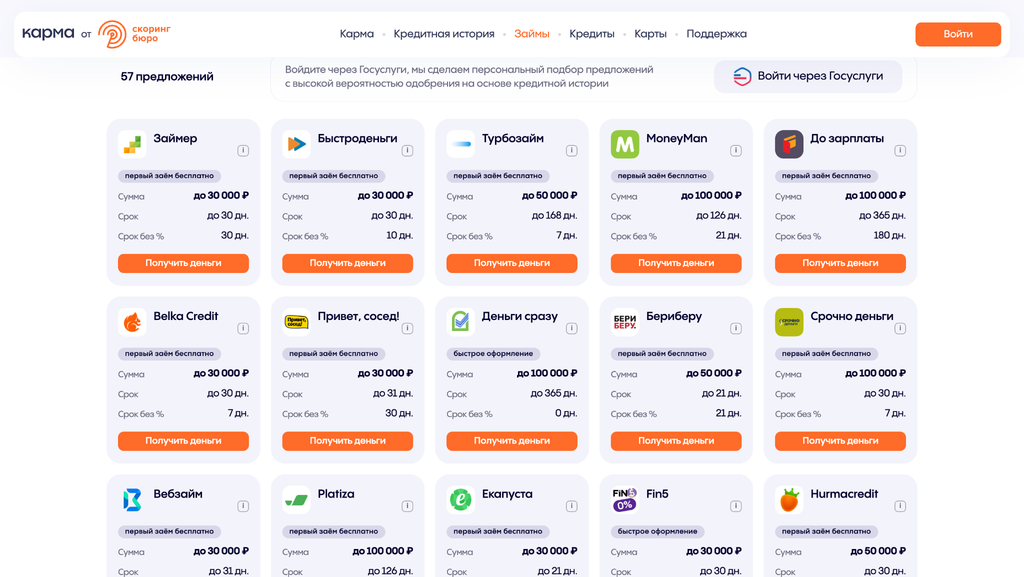Open Кредитная история in navigation

point(444,34)
